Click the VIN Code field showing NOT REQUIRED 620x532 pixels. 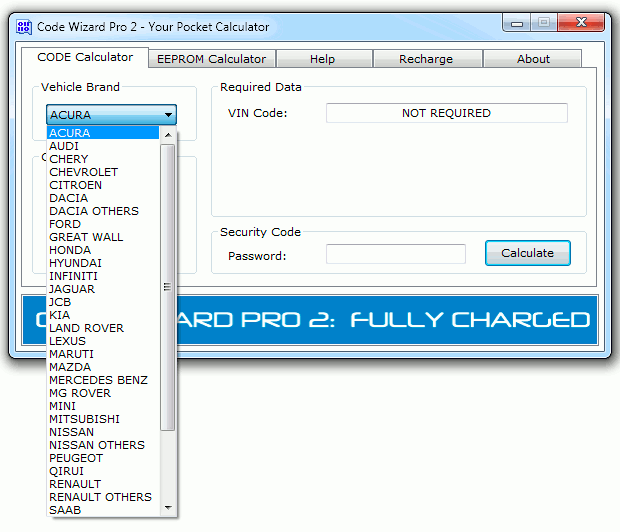(x=446, y=113)
